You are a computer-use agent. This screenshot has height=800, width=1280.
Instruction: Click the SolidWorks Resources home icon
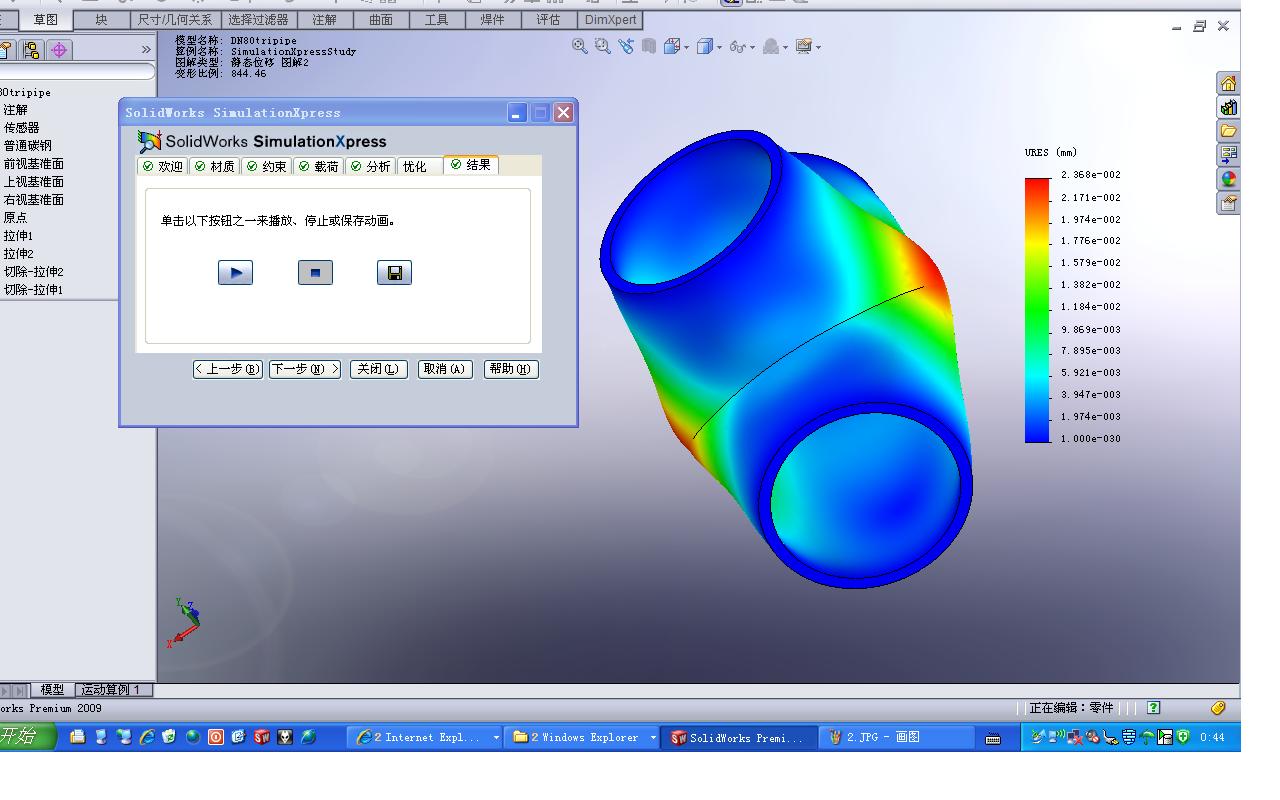pyautogui.click(x=1228, y=84)
